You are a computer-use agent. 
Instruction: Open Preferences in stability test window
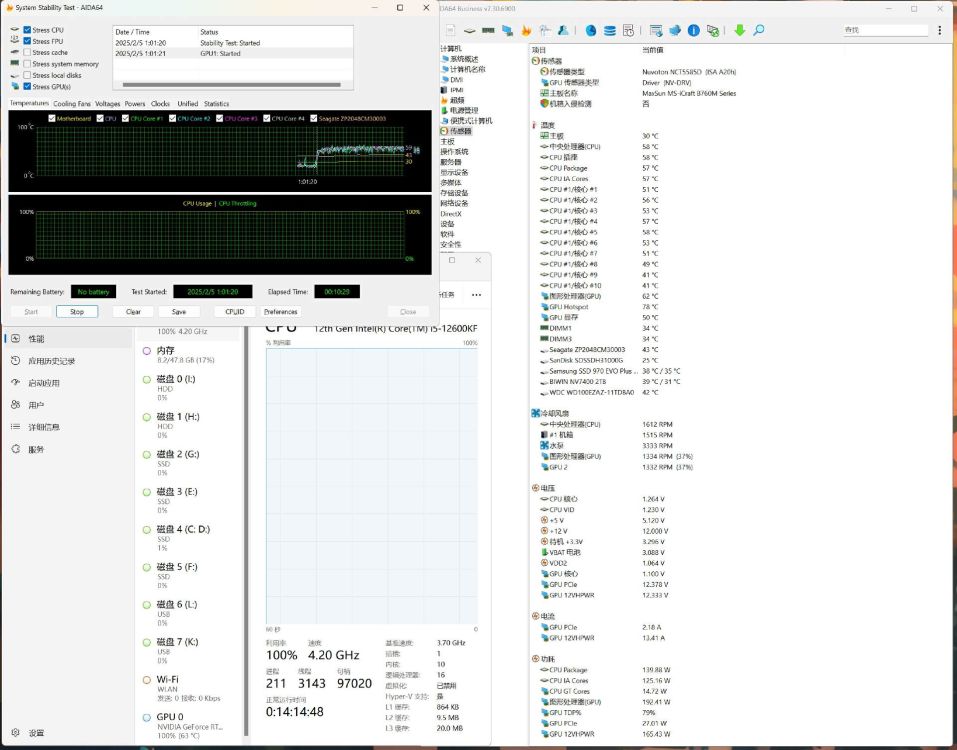tap(281, 311)
